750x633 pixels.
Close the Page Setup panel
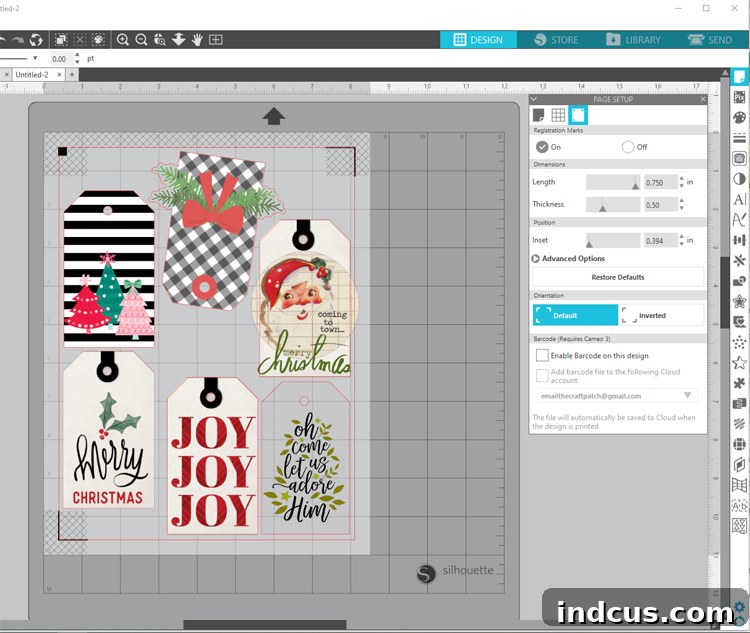pyautogui.click(x=703, y=99)
